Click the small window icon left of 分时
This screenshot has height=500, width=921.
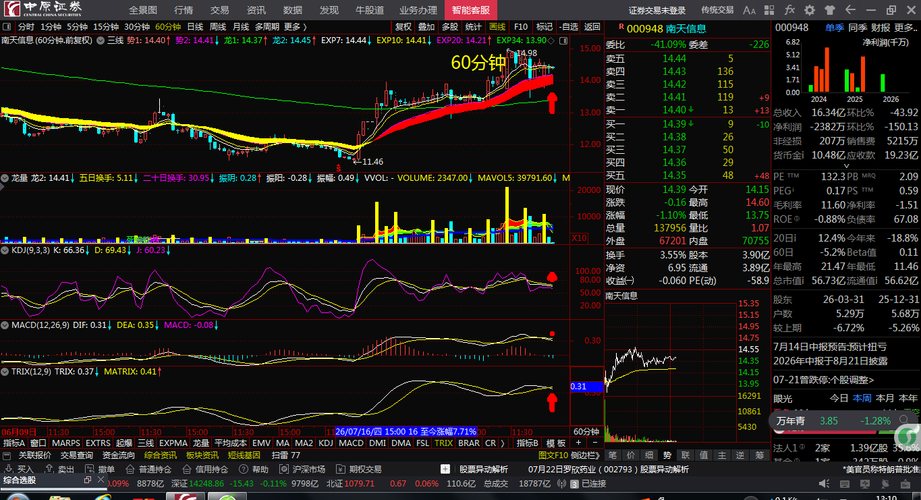(7, 27)
